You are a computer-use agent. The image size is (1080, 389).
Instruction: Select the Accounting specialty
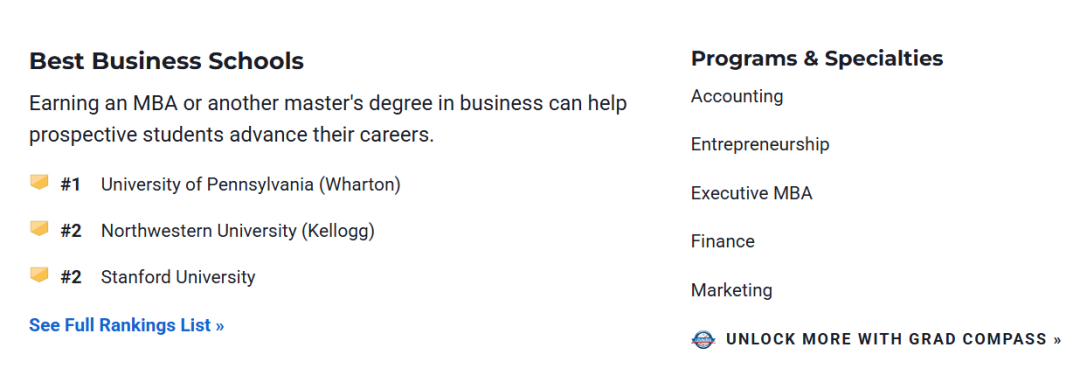pos(737,96)
